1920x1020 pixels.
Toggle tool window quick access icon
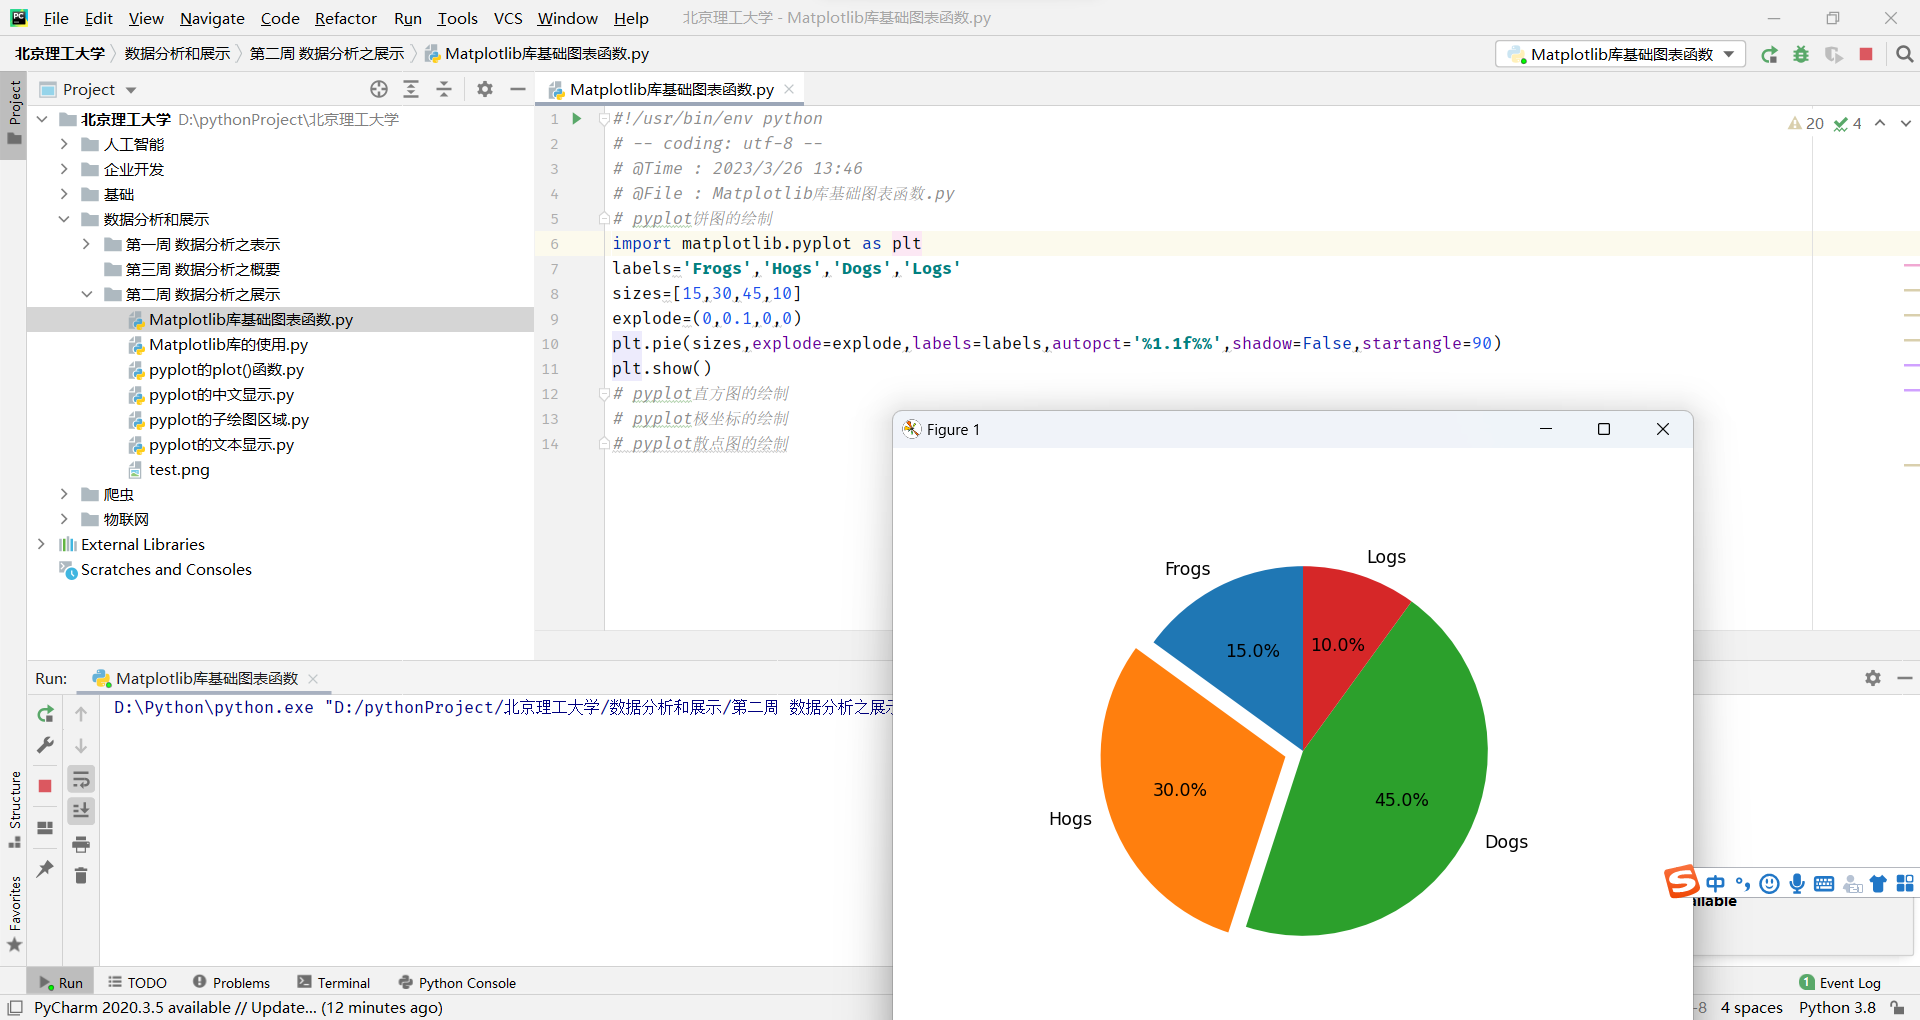pyautogui.click(x=15, y=1008)
